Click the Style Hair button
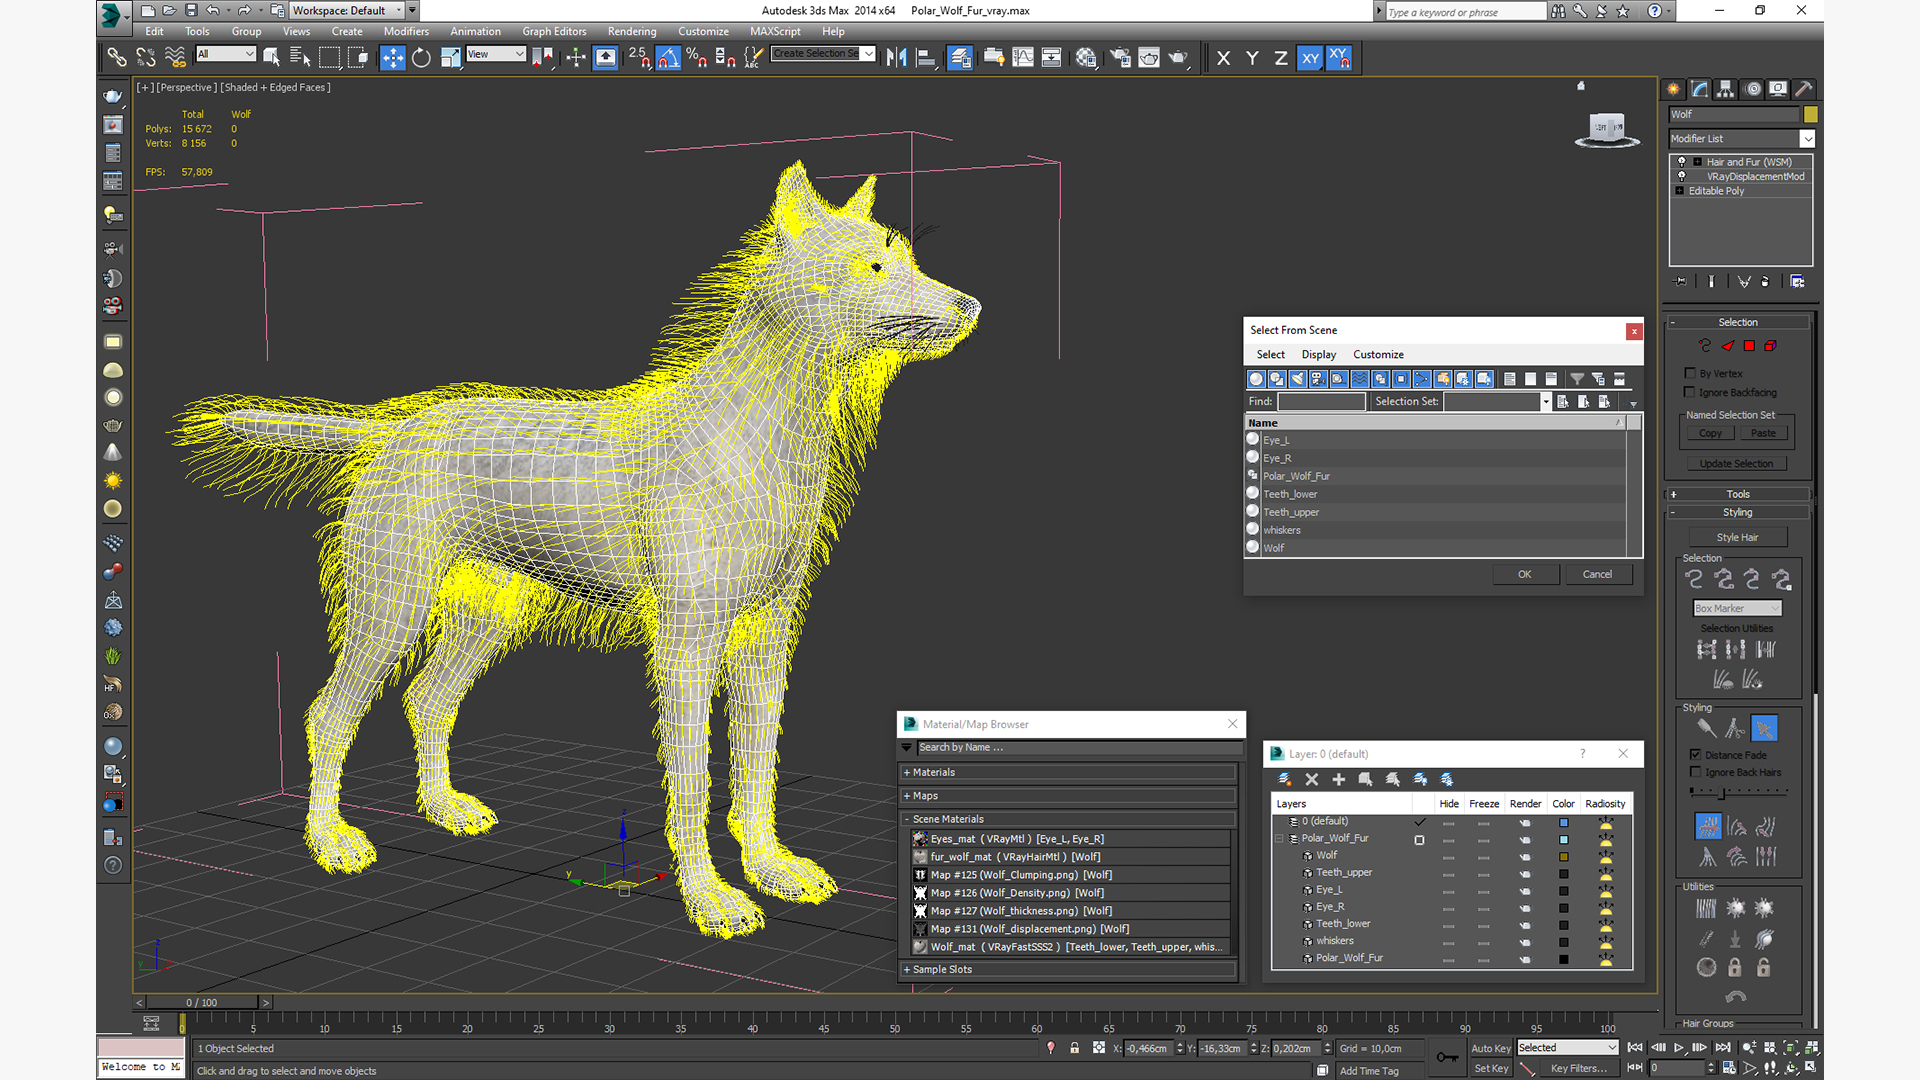 click(1737, 537)
